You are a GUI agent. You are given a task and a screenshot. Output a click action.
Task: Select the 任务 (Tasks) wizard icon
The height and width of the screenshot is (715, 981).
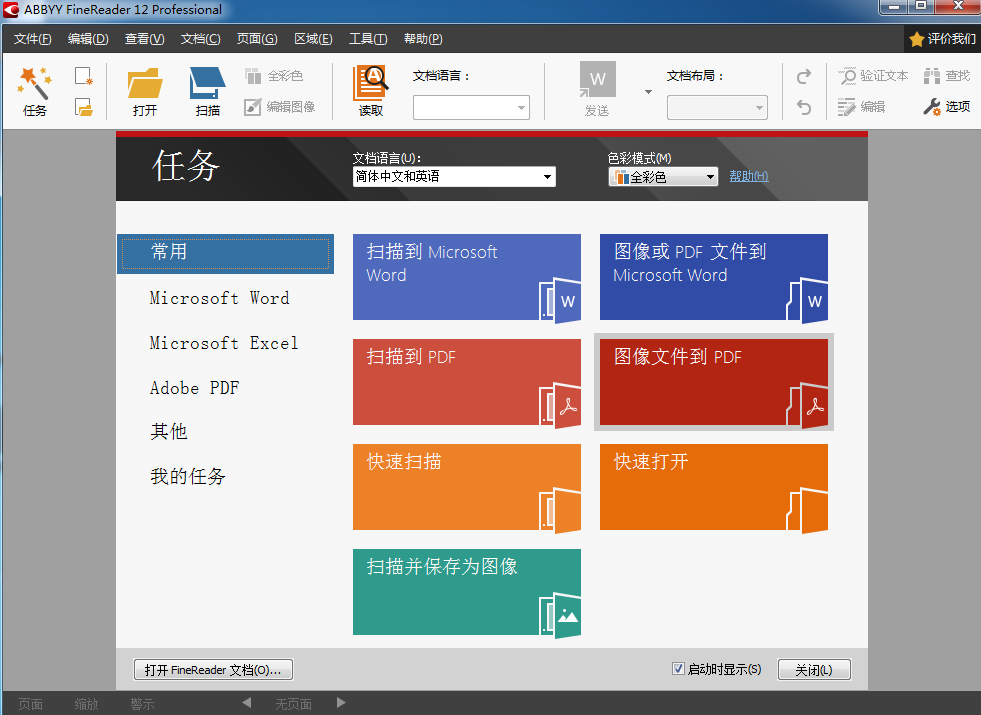[33, 88]
